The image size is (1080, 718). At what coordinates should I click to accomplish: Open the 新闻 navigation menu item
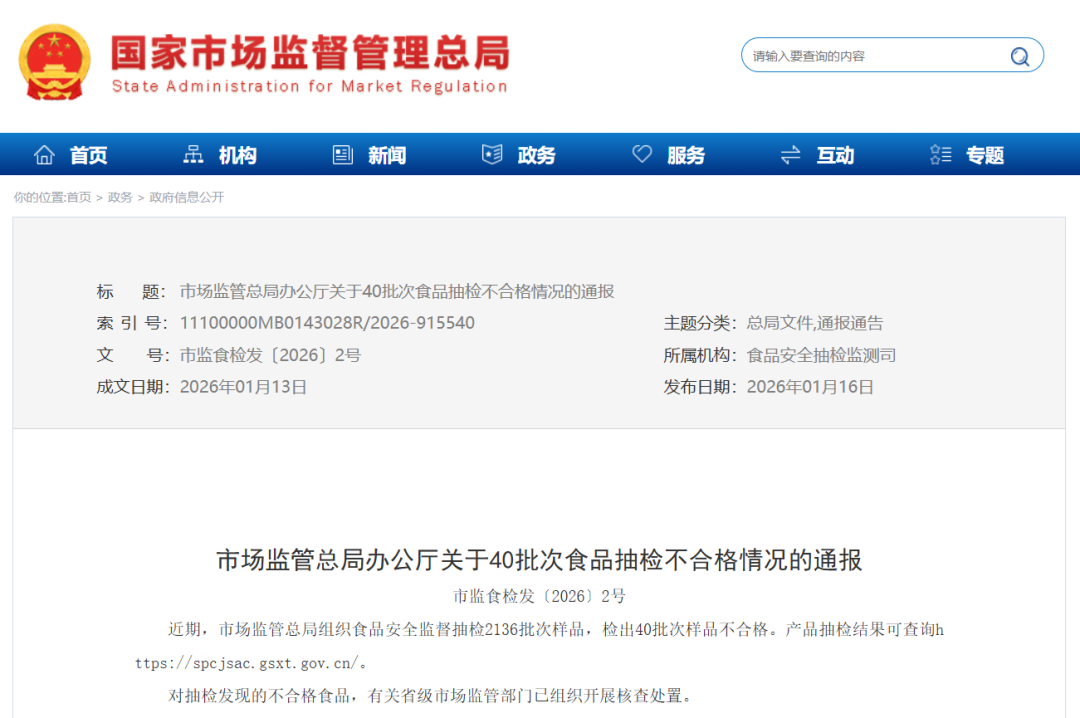point(387,156)
